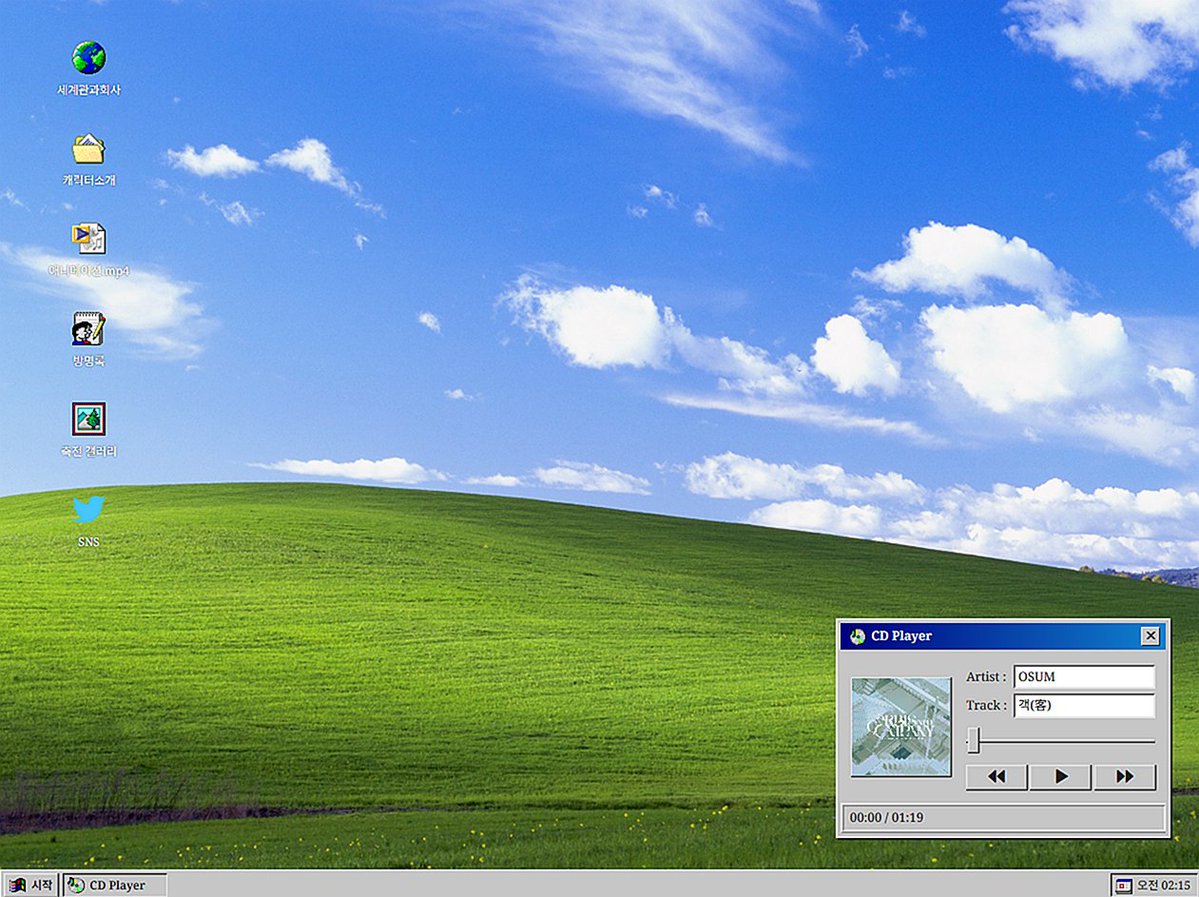Open the 세계관과회사 globe desktop icon
1199x897 pixels.
(x=89, y=59)
